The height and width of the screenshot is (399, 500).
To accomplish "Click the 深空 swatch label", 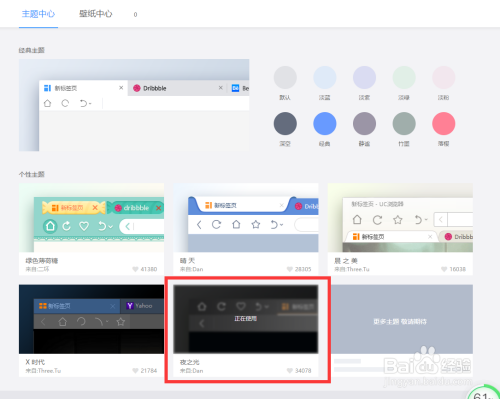I will (x=285, y=144).
